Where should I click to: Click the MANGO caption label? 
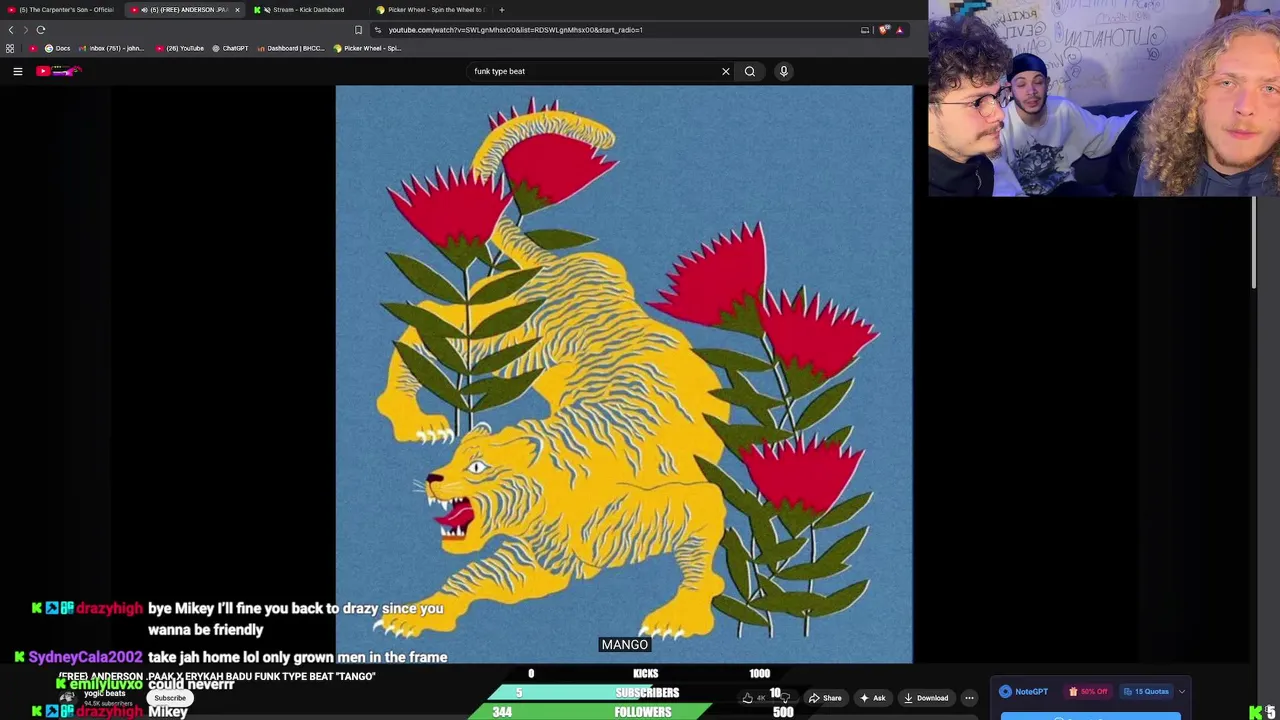pos(625,645)
